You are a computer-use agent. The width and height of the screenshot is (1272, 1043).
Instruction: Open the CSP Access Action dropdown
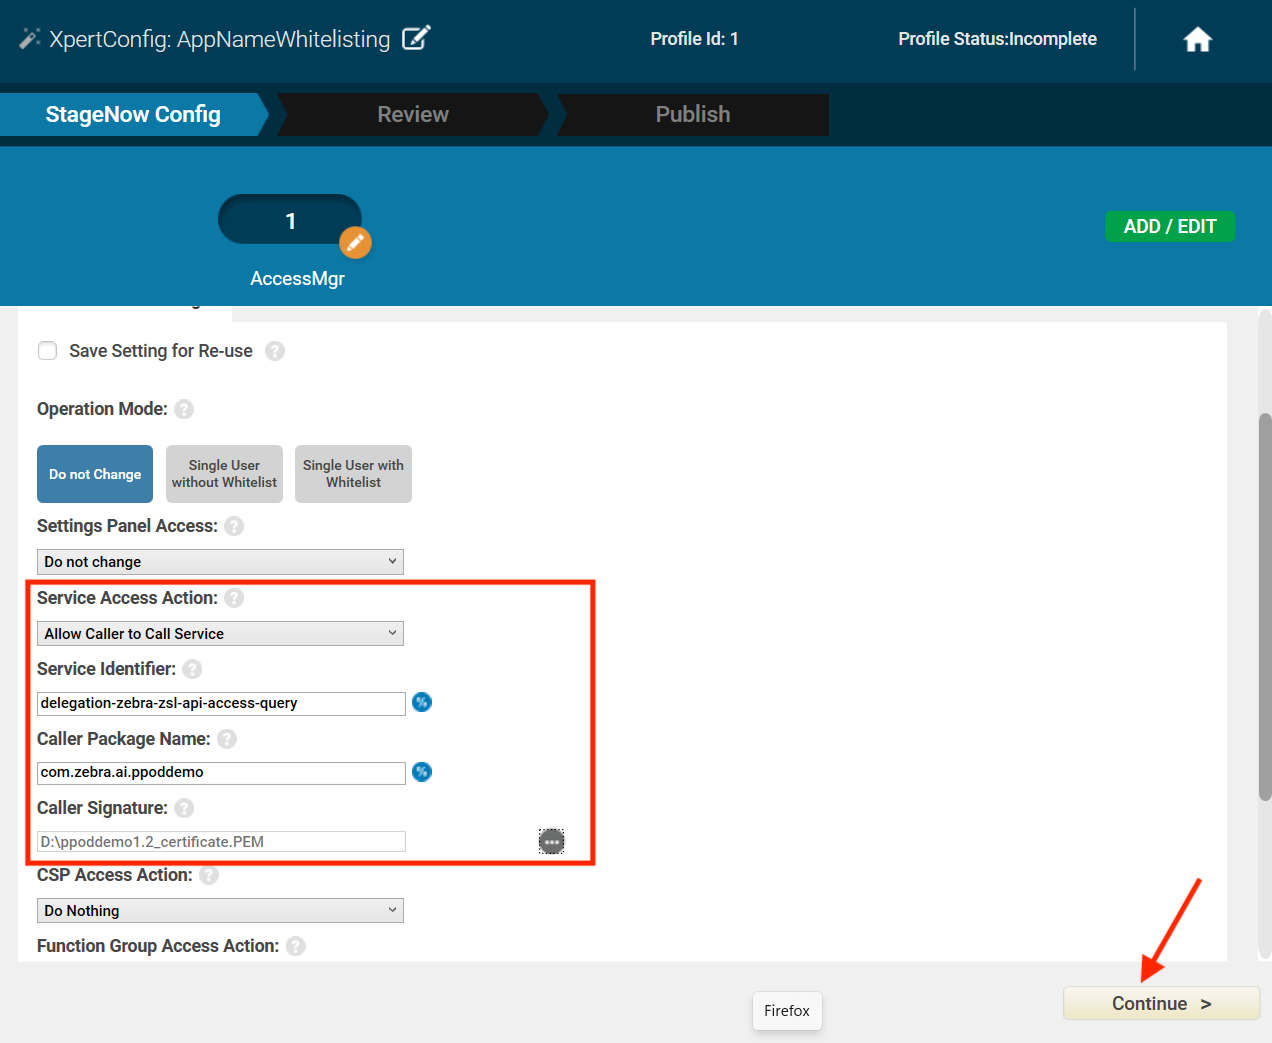tap(220, 911)
